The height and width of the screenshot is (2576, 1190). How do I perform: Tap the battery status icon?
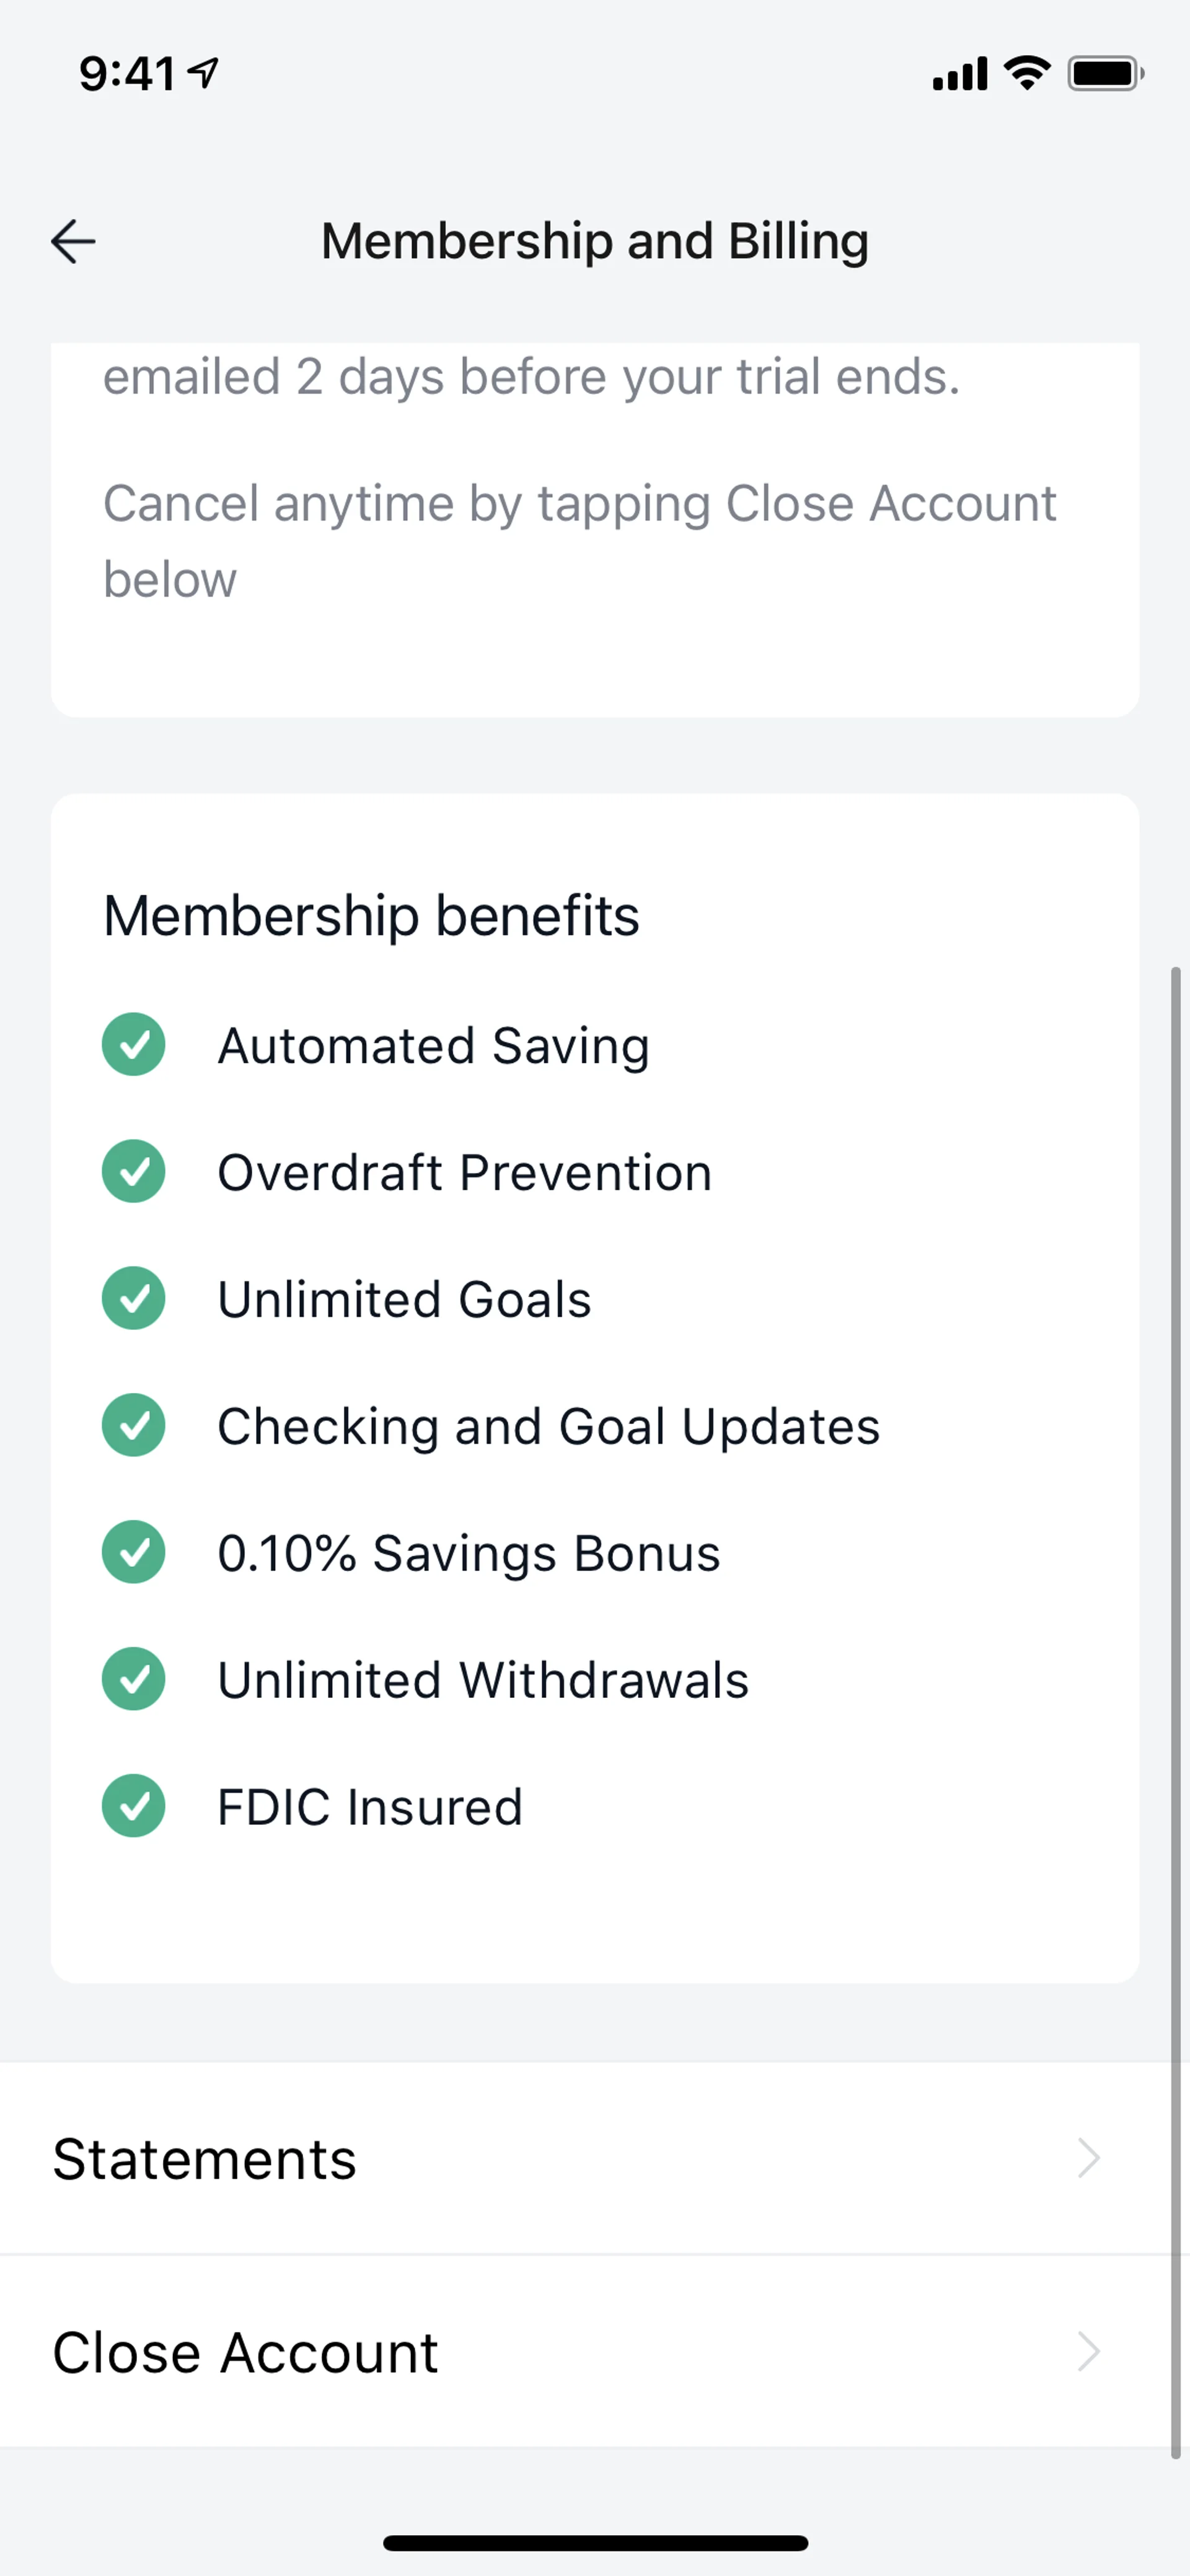pos(1104,73)
